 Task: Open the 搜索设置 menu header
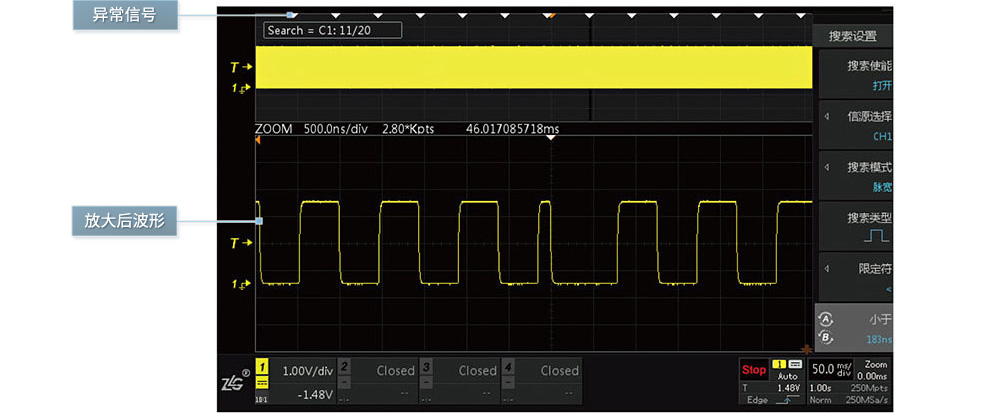[852, 36]
